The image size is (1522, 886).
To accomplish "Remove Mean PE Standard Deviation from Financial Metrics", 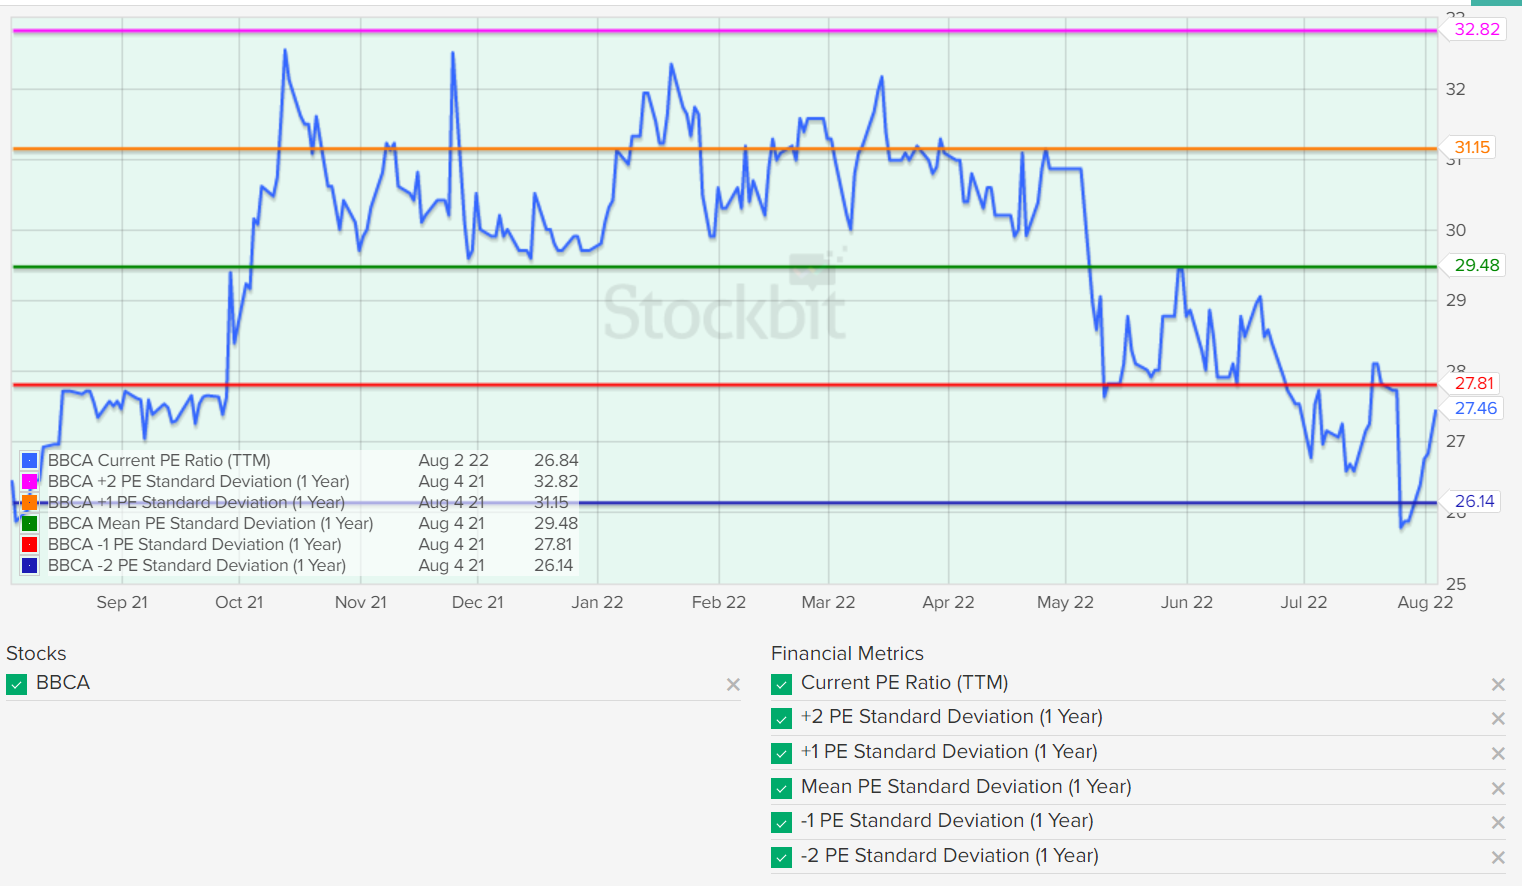I will pyautogui.click(x=1498, y=788).
